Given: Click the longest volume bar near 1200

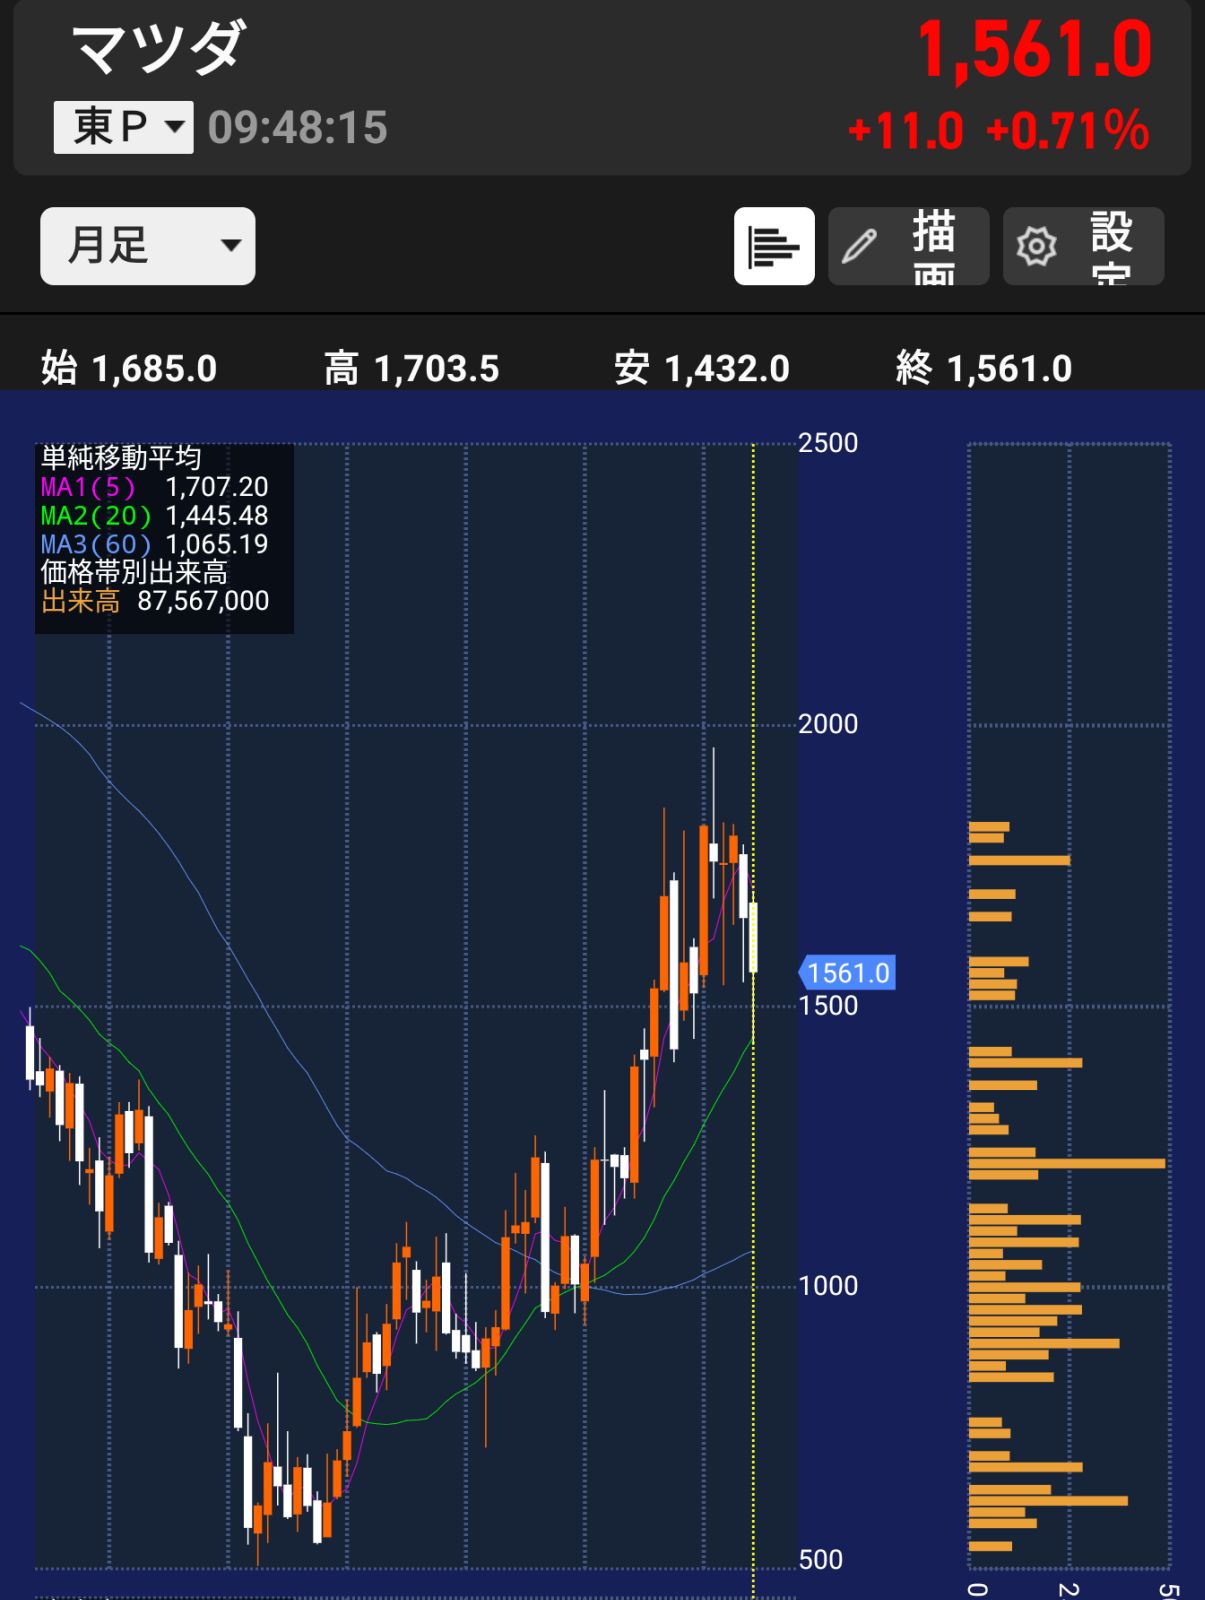Looking at the screenshot, I should point(1067,1163).
